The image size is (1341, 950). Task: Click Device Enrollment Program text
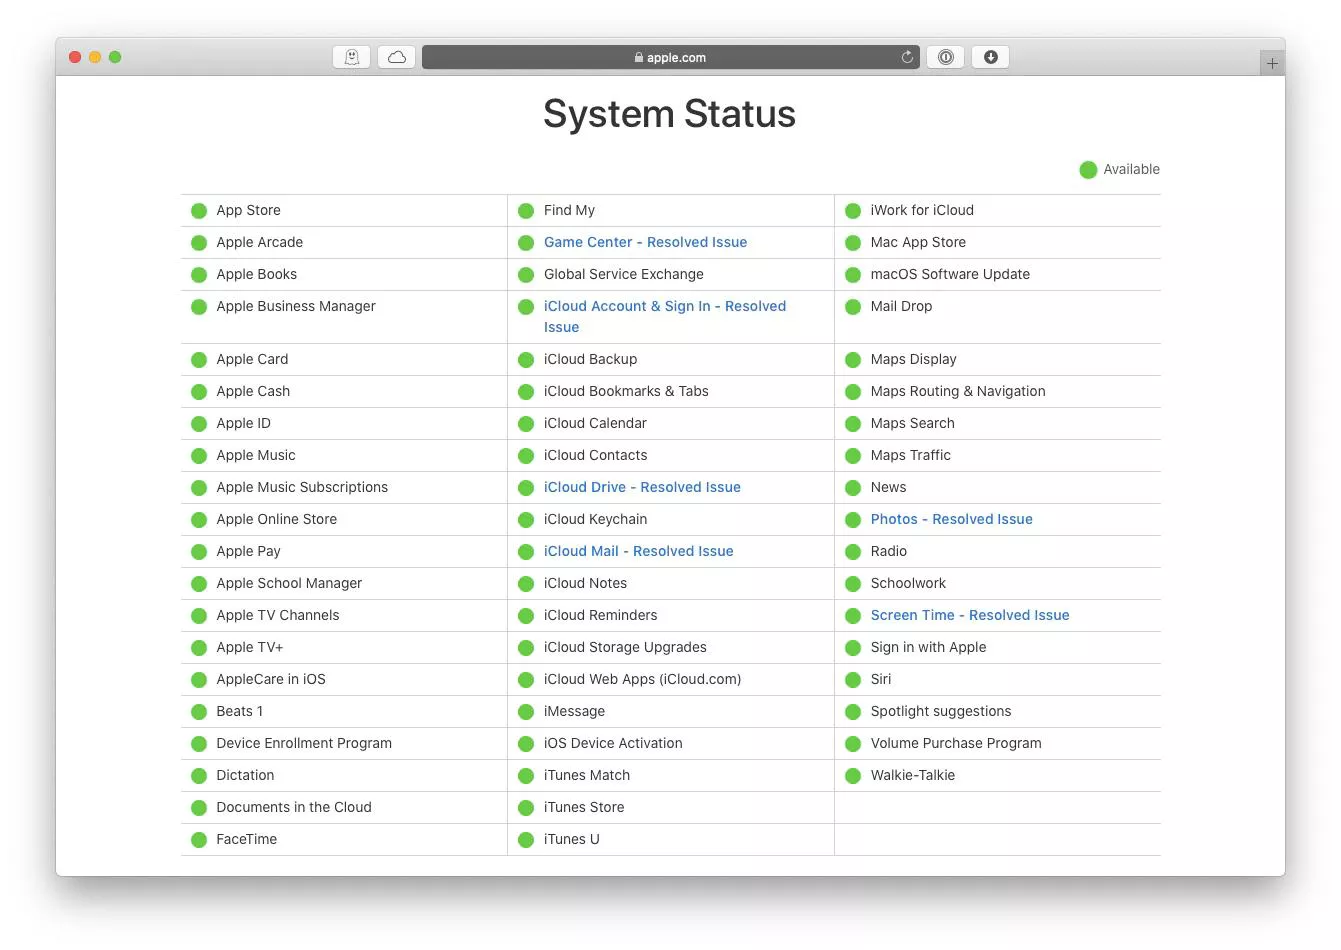pos(304,743)
